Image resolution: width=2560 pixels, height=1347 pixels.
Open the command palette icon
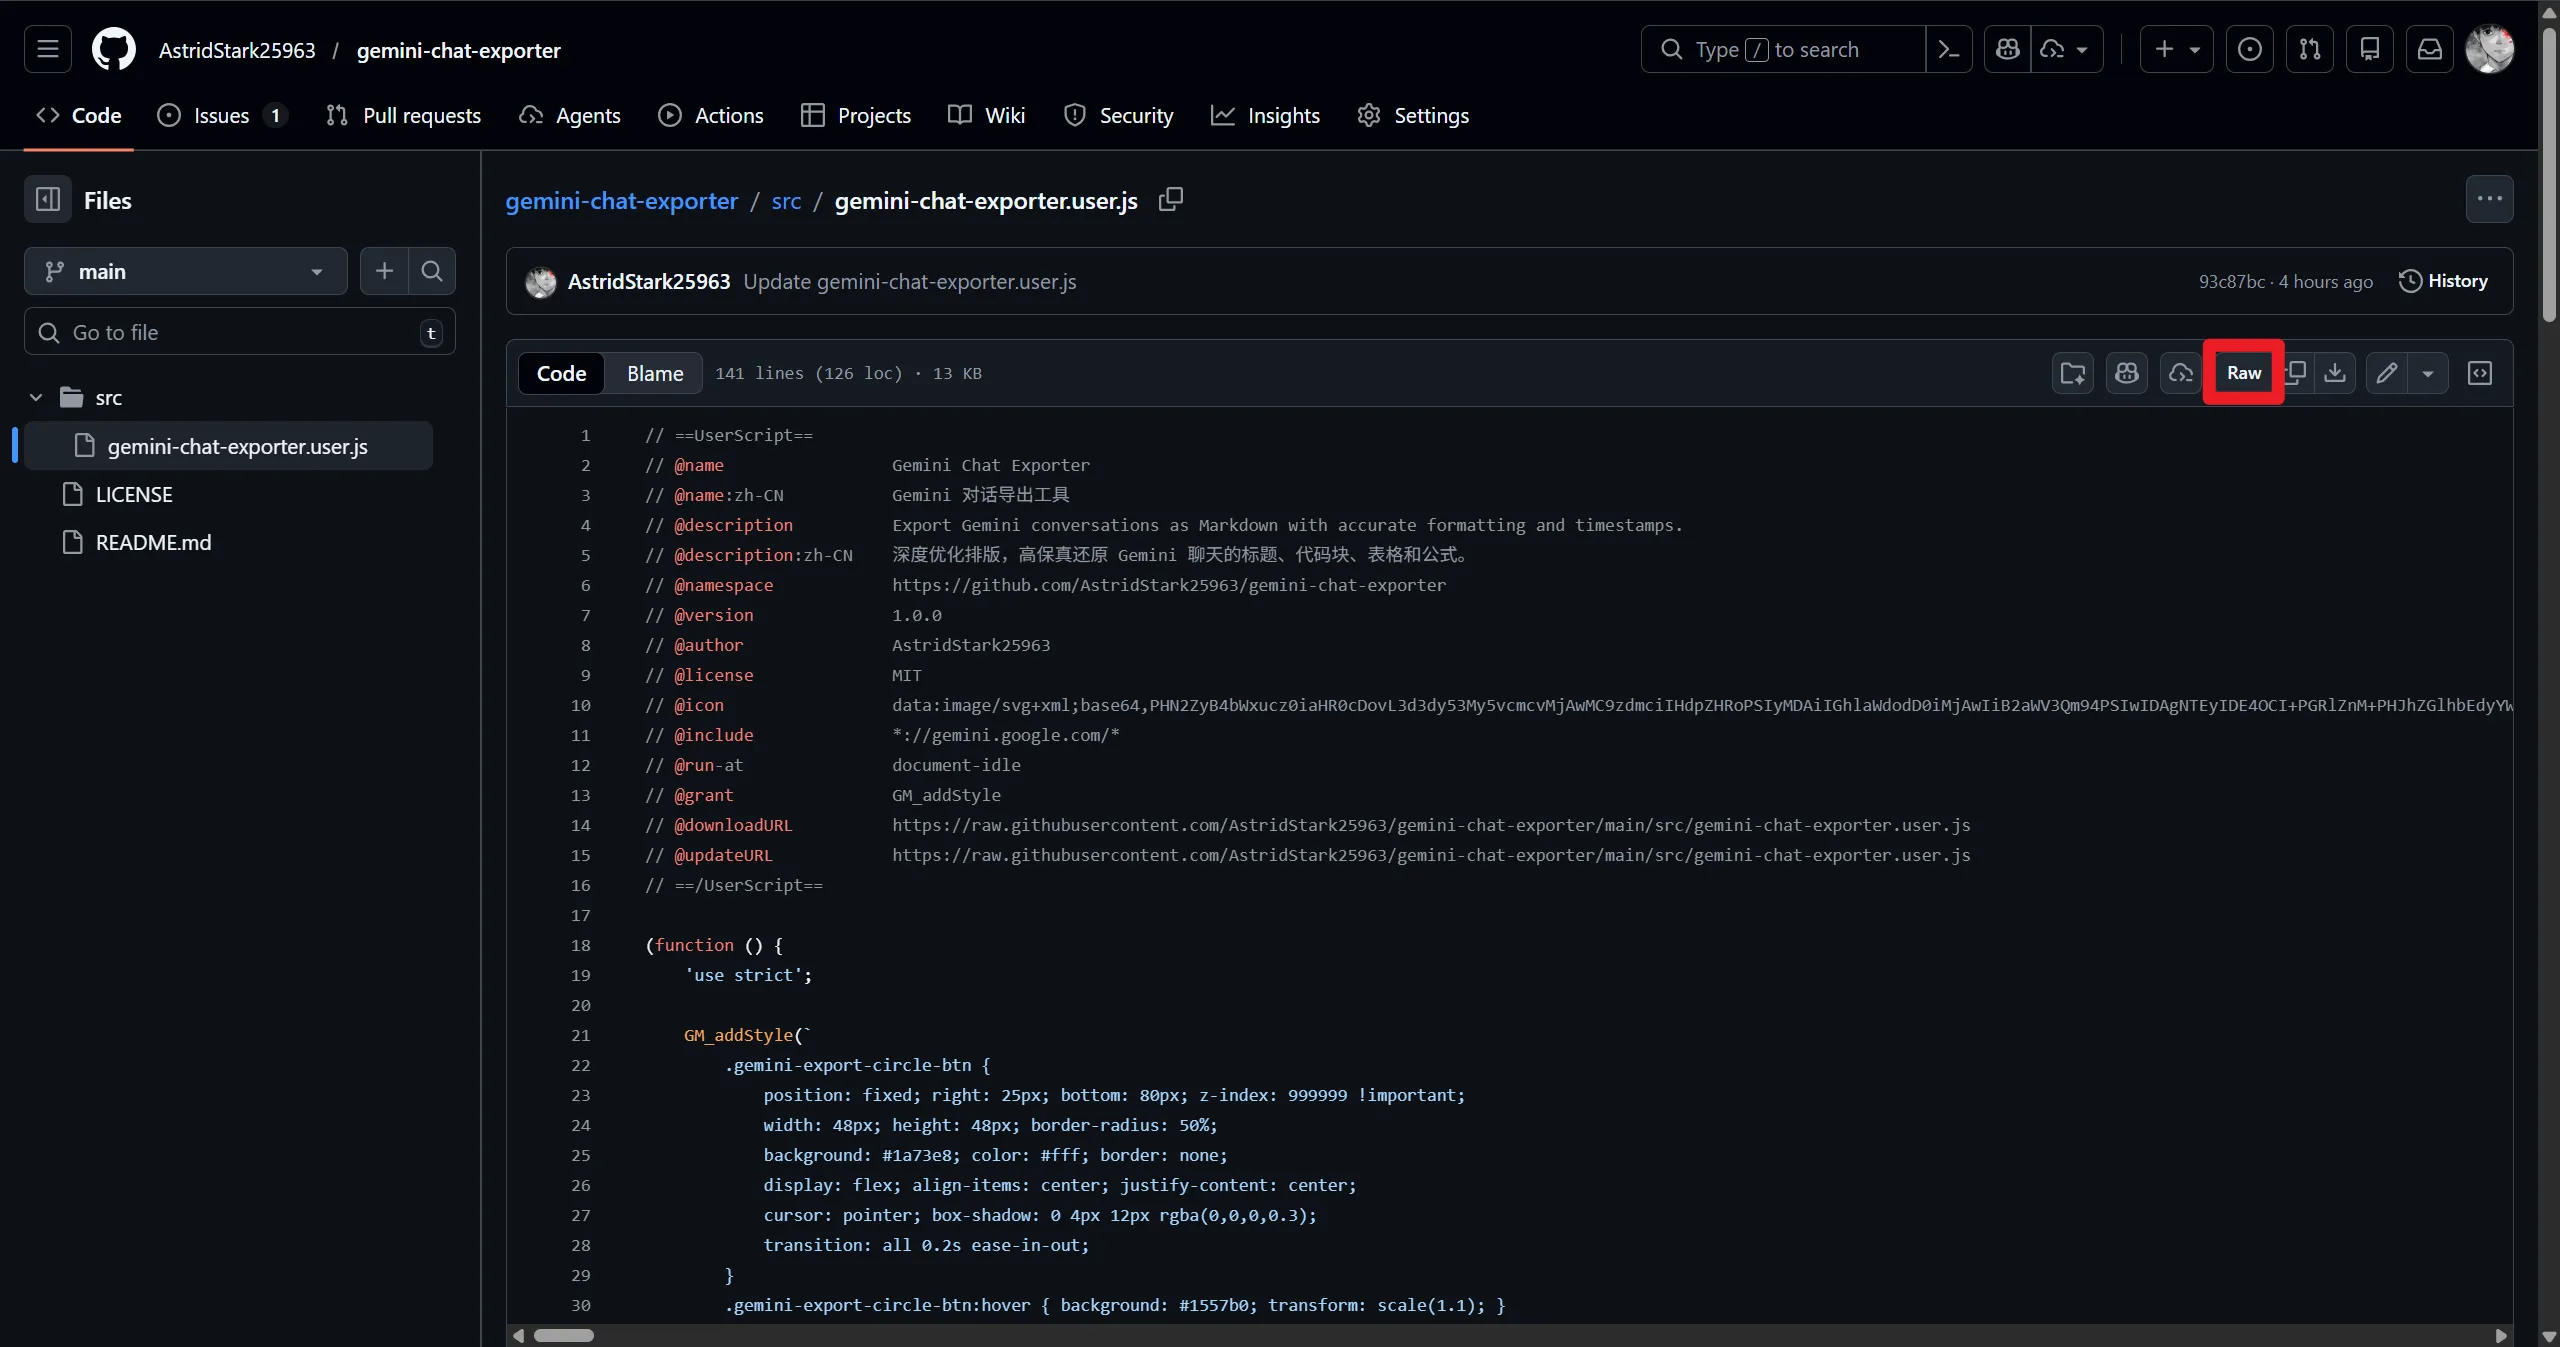pos(1948,49)
